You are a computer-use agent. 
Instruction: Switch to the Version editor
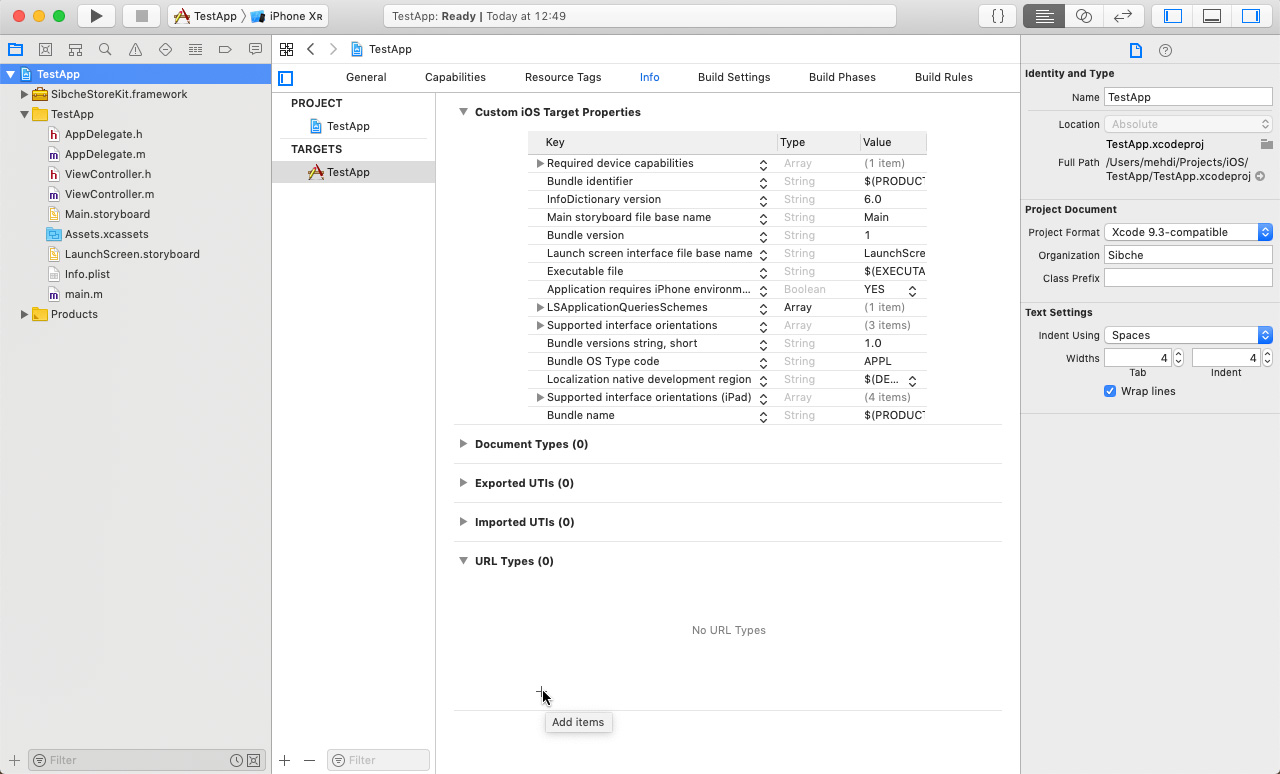click(x=1122, y=16)
